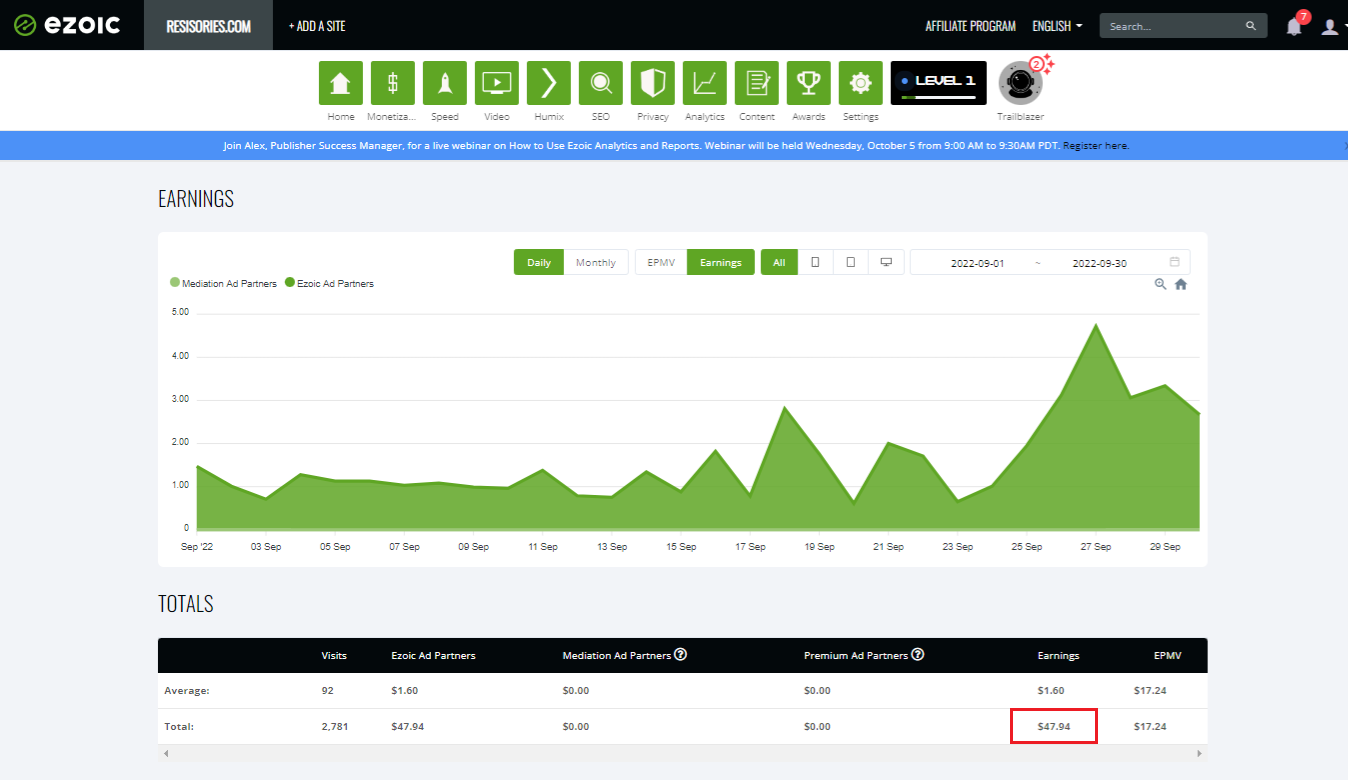Edit start date 2022-09-01
Image resolution: width=1348 pixels, height=780 pixels.
click(x=977, y=263)
